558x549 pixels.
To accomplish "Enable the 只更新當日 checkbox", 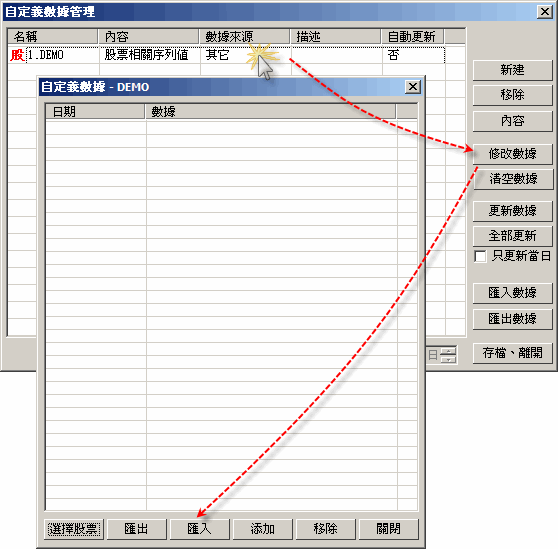I will click(x=480, y=256).
